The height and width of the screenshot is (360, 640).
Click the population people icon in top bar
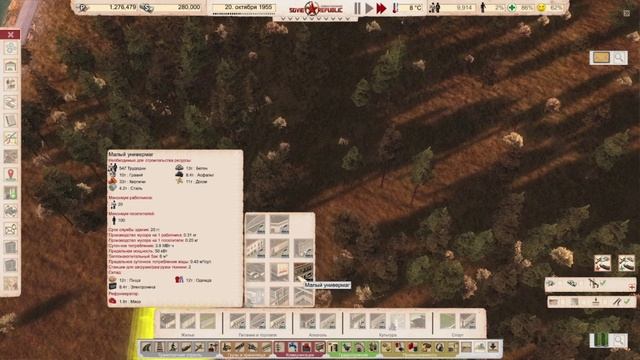(434, 7)
